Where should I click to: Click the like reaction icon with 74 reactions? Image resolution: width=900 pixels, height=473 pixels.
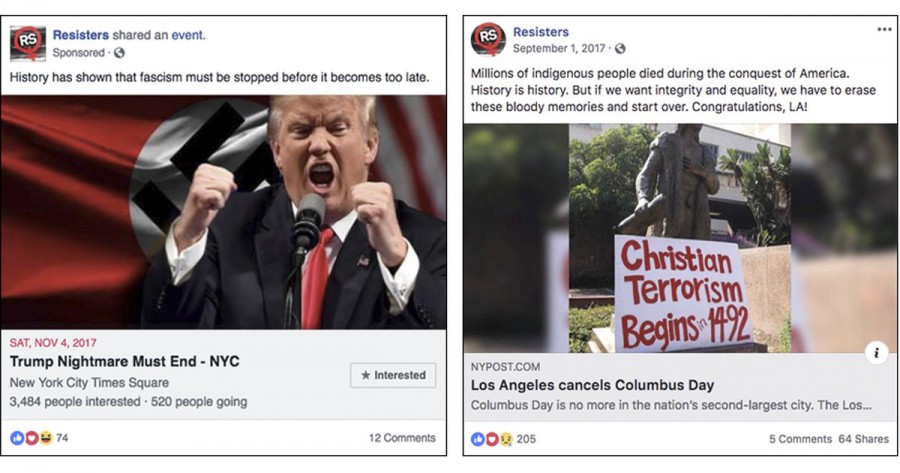pyautogui.click(x=17, y=438)
